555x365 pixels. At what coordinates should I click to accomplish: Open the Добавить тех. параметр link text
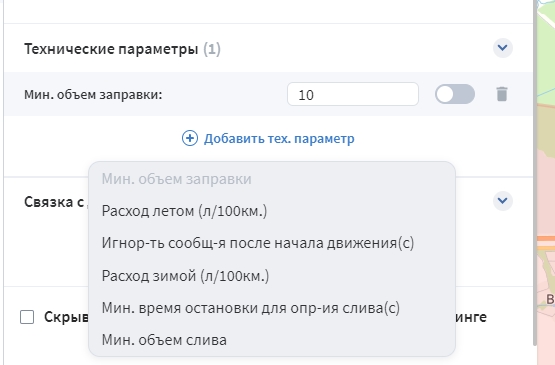pyautogui.click(x=279, y=138)
